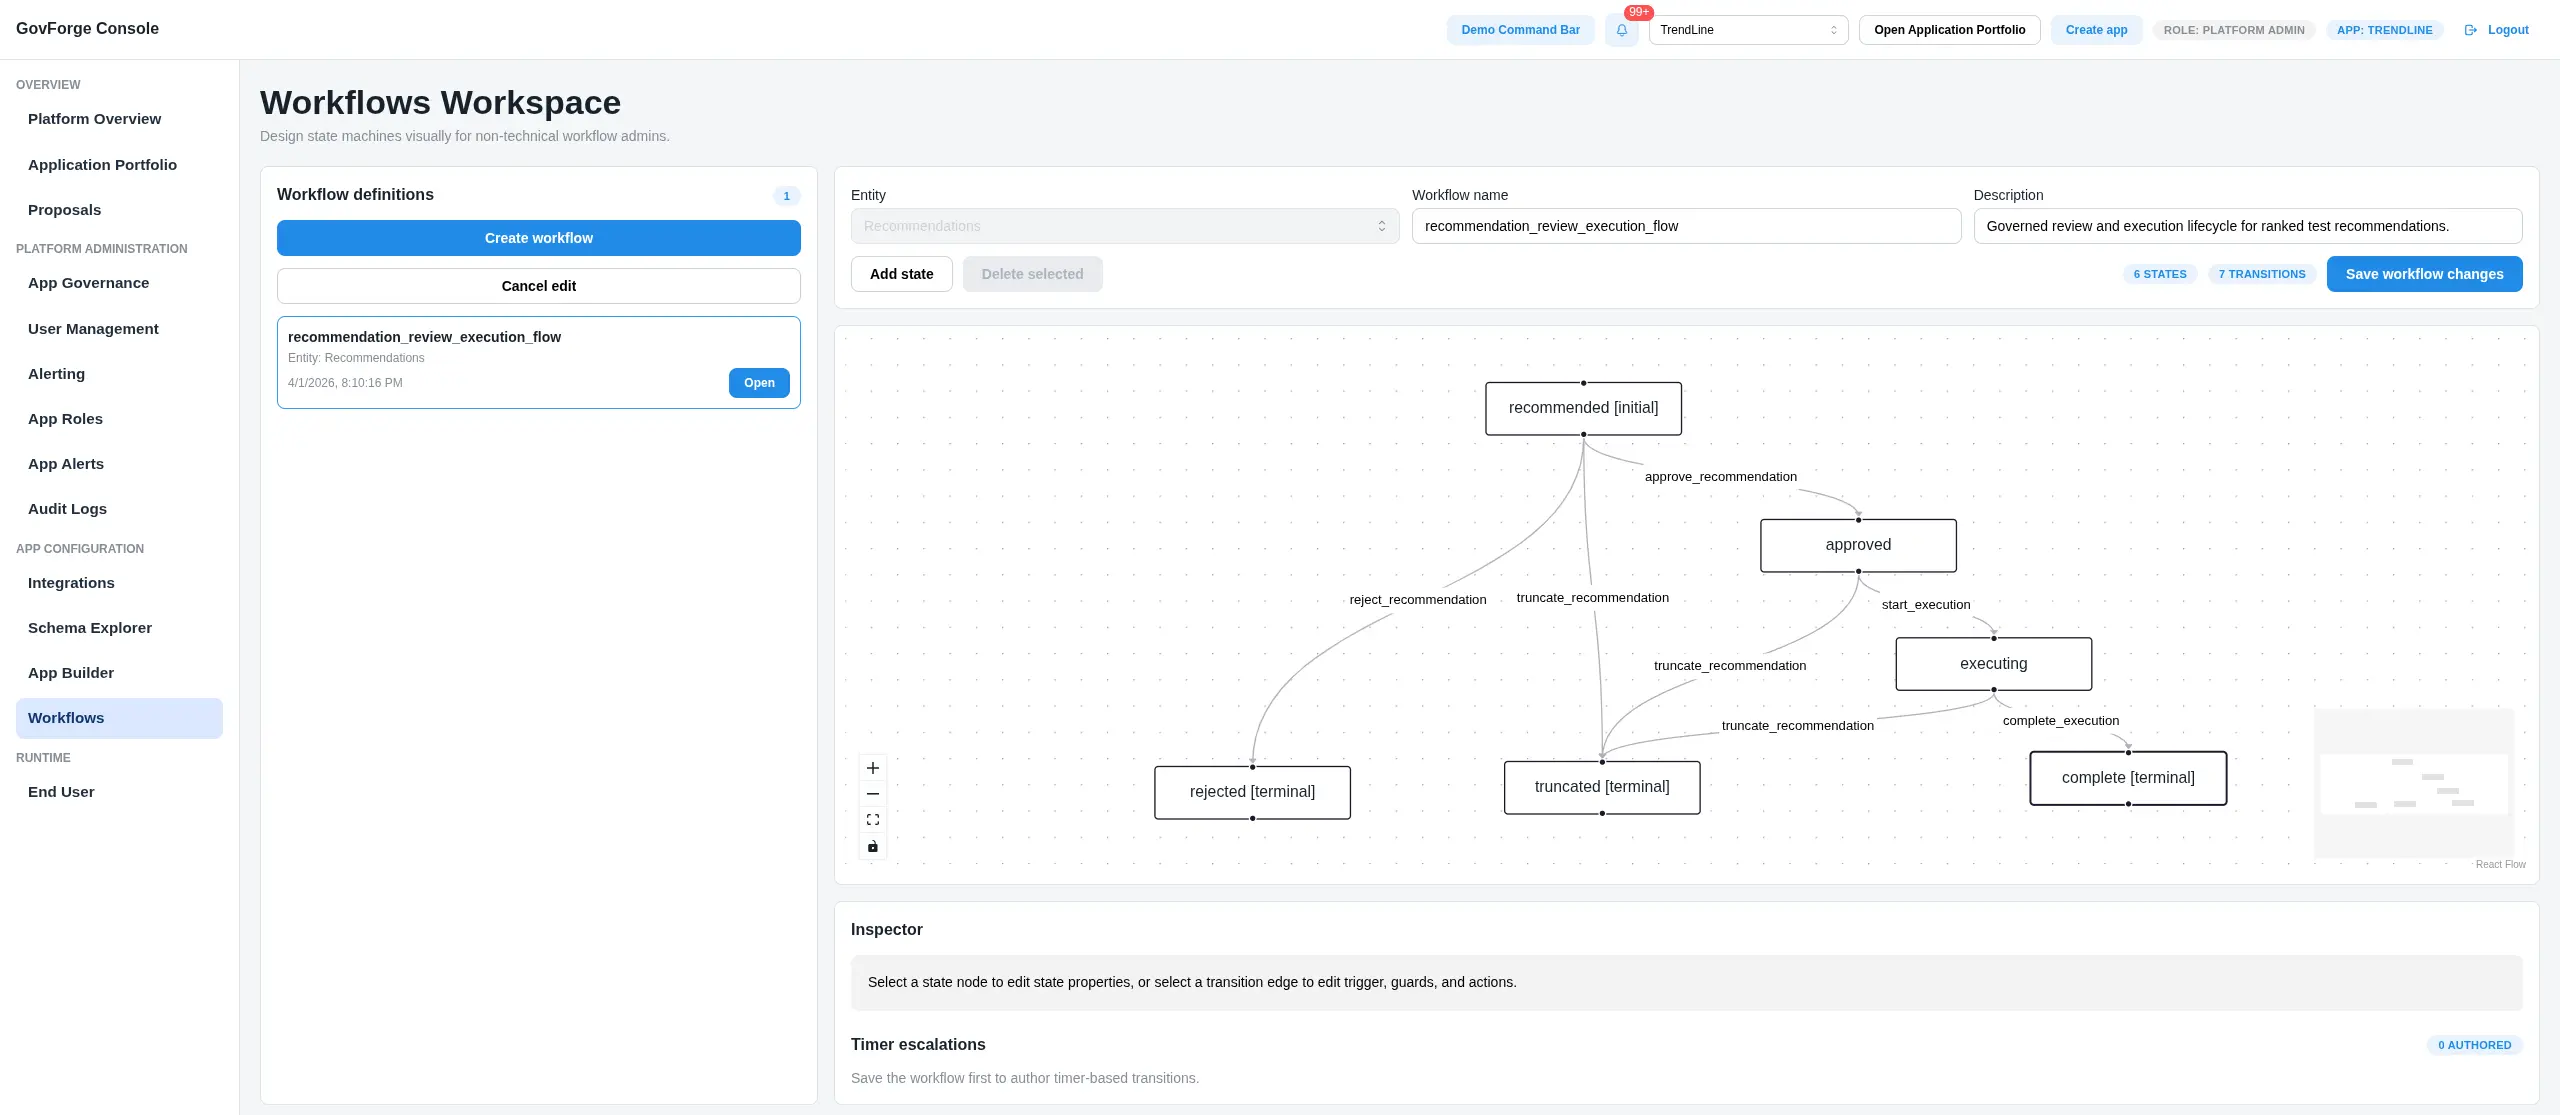This screenshot has width=2560, height=1115.
Task: Select the start_execution transition edge label
Action: pos(1926,605)
